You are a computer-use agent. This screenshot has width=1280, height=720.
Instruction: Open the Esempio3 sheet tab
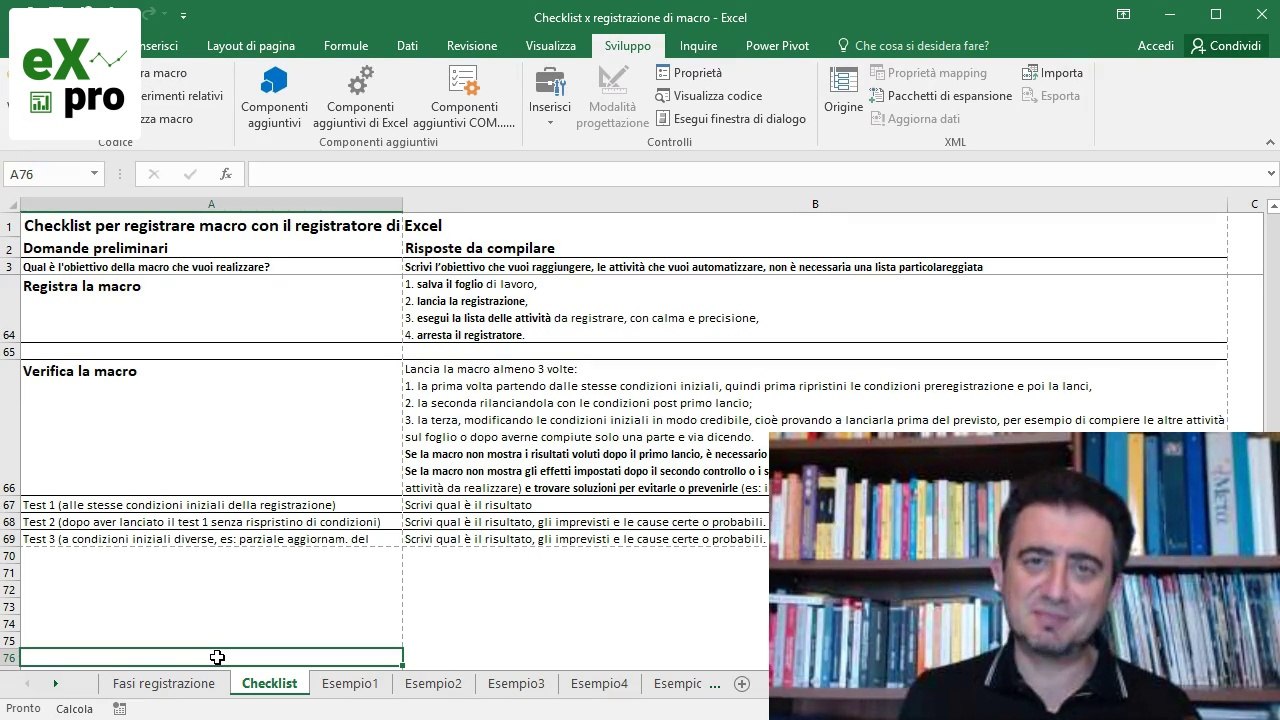click(516, 684)
